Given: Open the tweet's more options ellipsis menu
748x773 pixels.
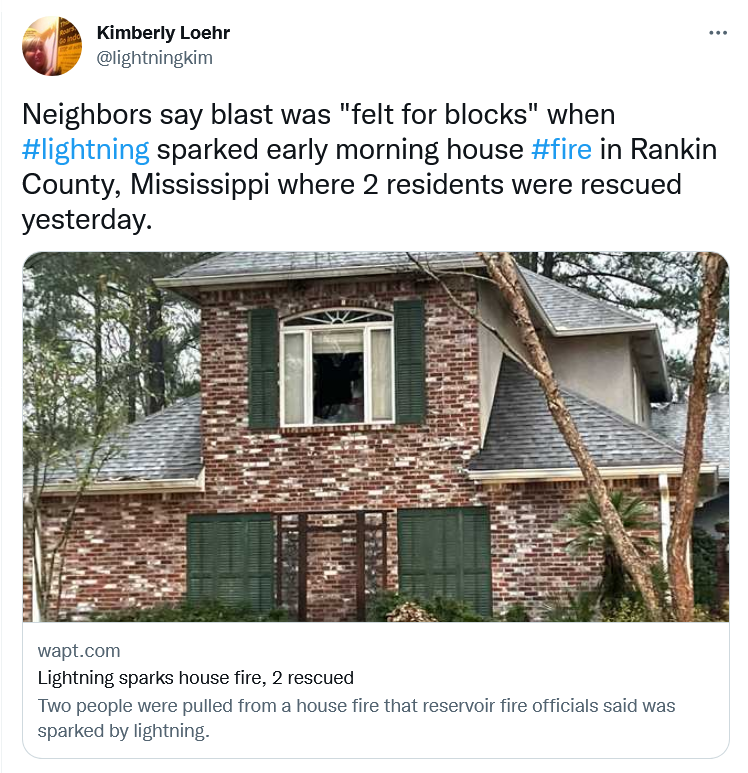Looking at the screenshot, I should click(x=718, y=33).
